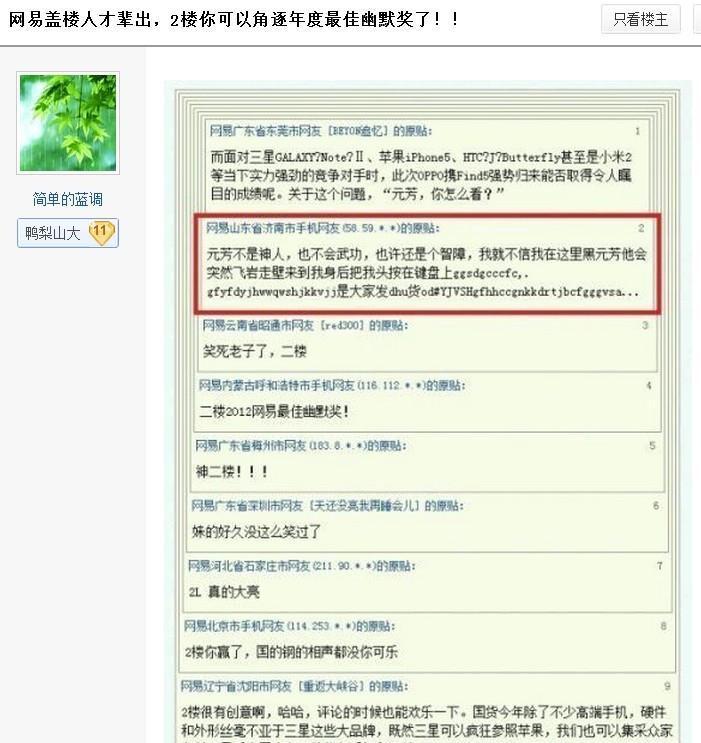Click floor 1 text mentioning OPPO Find5
The width and height of the screenshot is (701, 743).
coord(421,175)
